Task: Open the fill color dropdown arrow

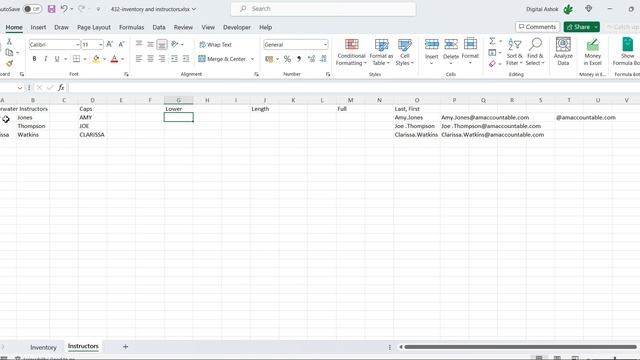Action: point(104,59)
